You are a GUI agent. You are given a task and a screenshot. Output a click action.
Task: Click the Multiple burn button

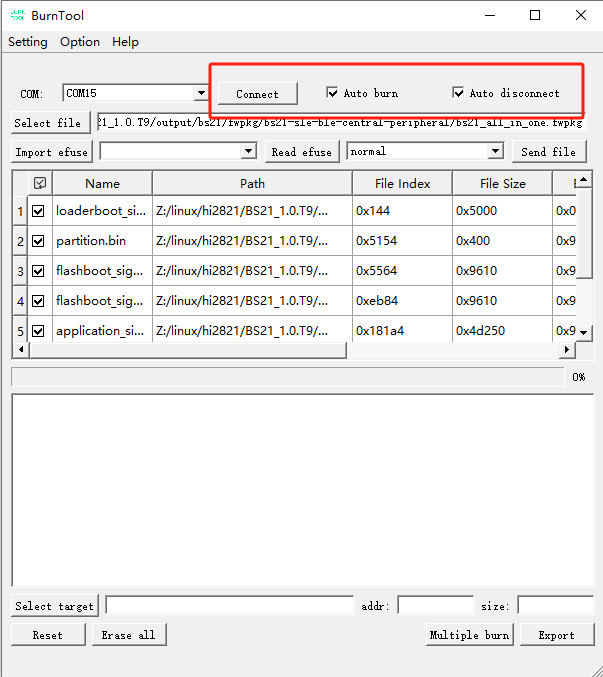click(469, 635)
